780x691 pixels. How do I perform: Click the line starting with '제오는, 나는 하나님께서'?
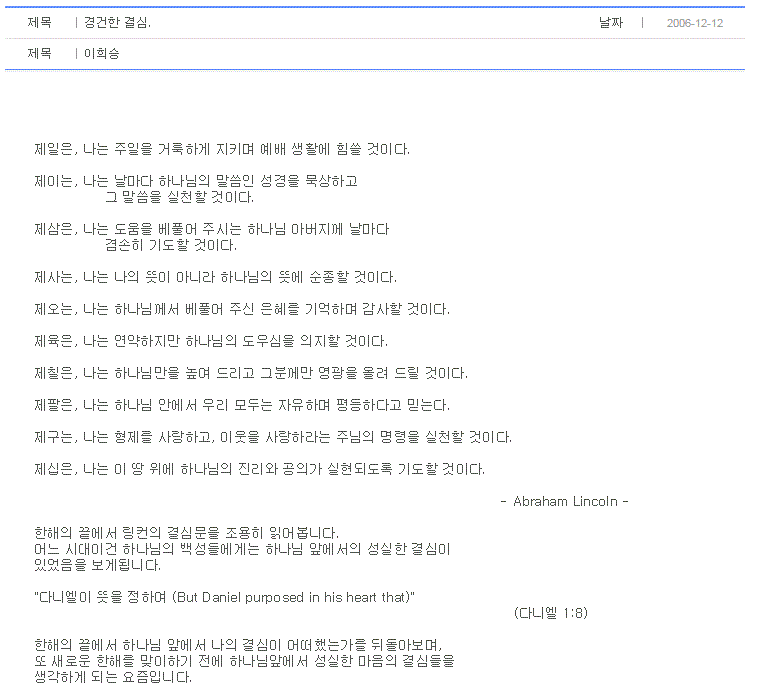(242, 309)
